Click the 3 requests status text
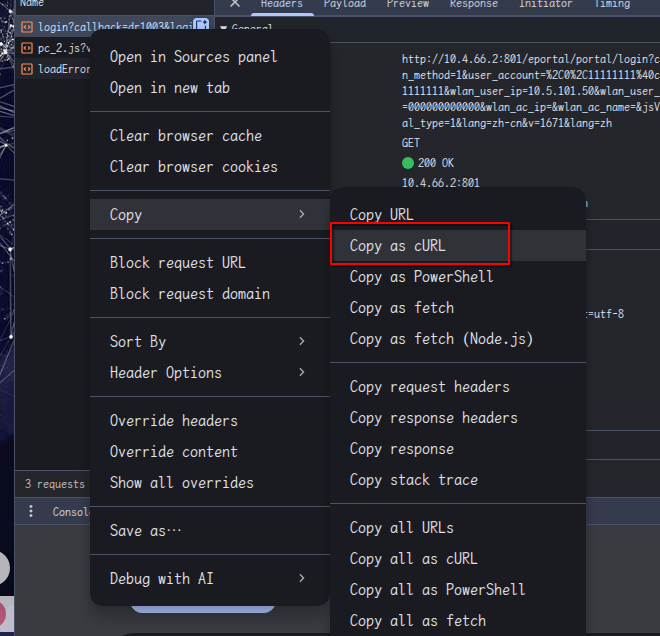The height and width of the screenshot is (636, 660). click(x=55, y=484)
